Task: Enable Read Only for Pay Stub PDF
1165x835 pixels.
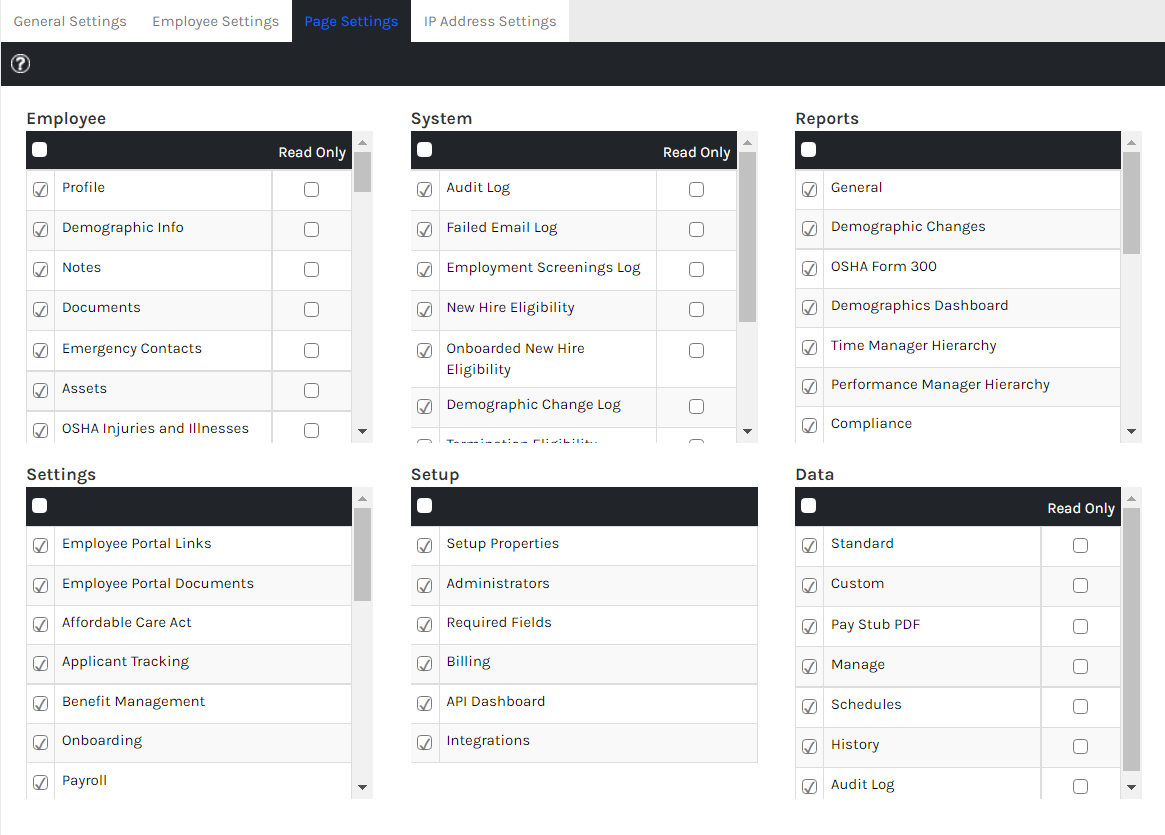Action: coord(1080,626)
